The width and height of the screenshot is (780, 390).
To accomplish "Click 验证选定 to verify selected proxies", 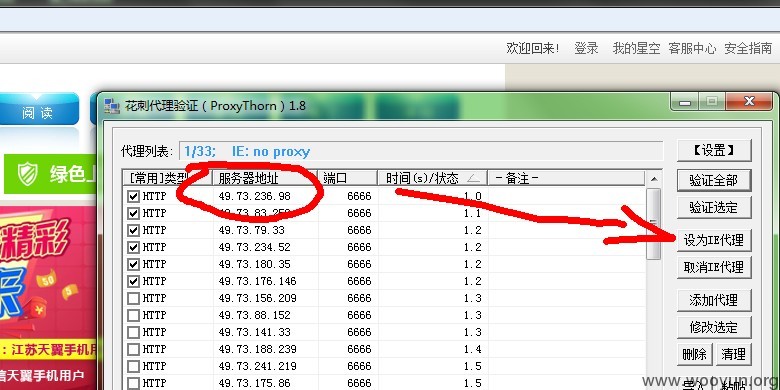I will (714, 207).
